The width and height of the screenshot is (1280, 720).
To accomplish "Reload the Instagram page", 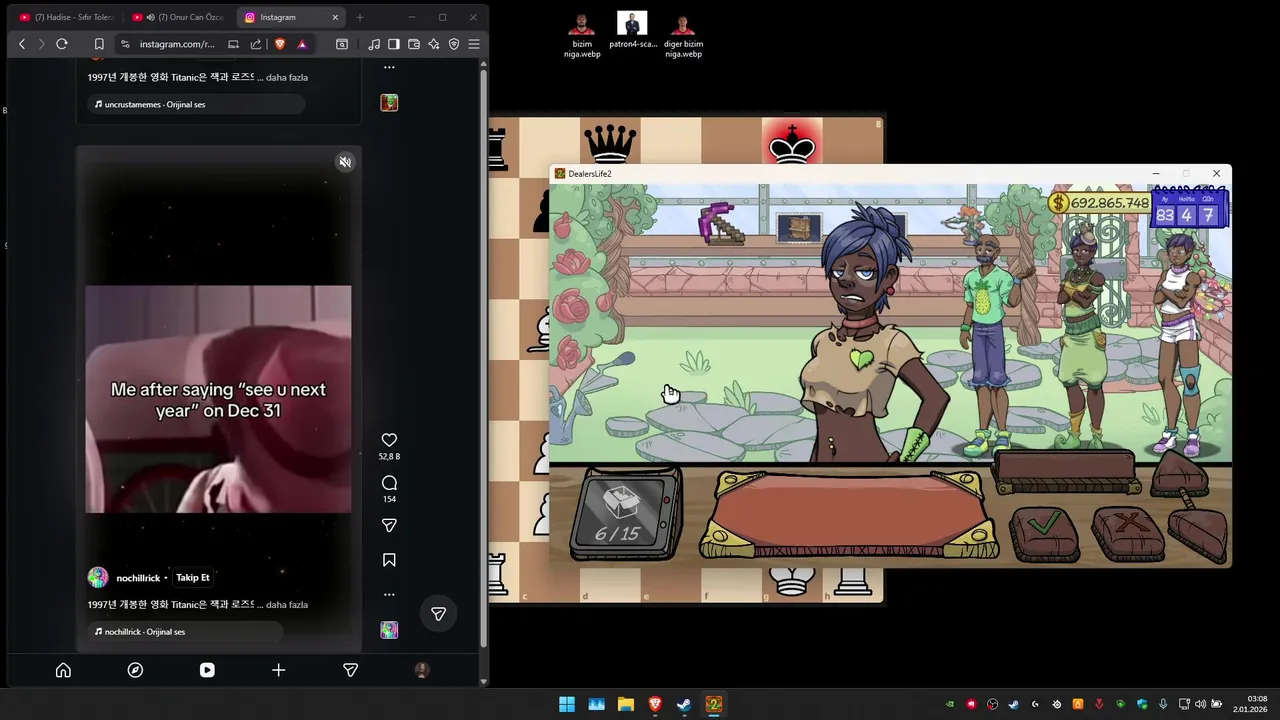I will click(62, 44).
